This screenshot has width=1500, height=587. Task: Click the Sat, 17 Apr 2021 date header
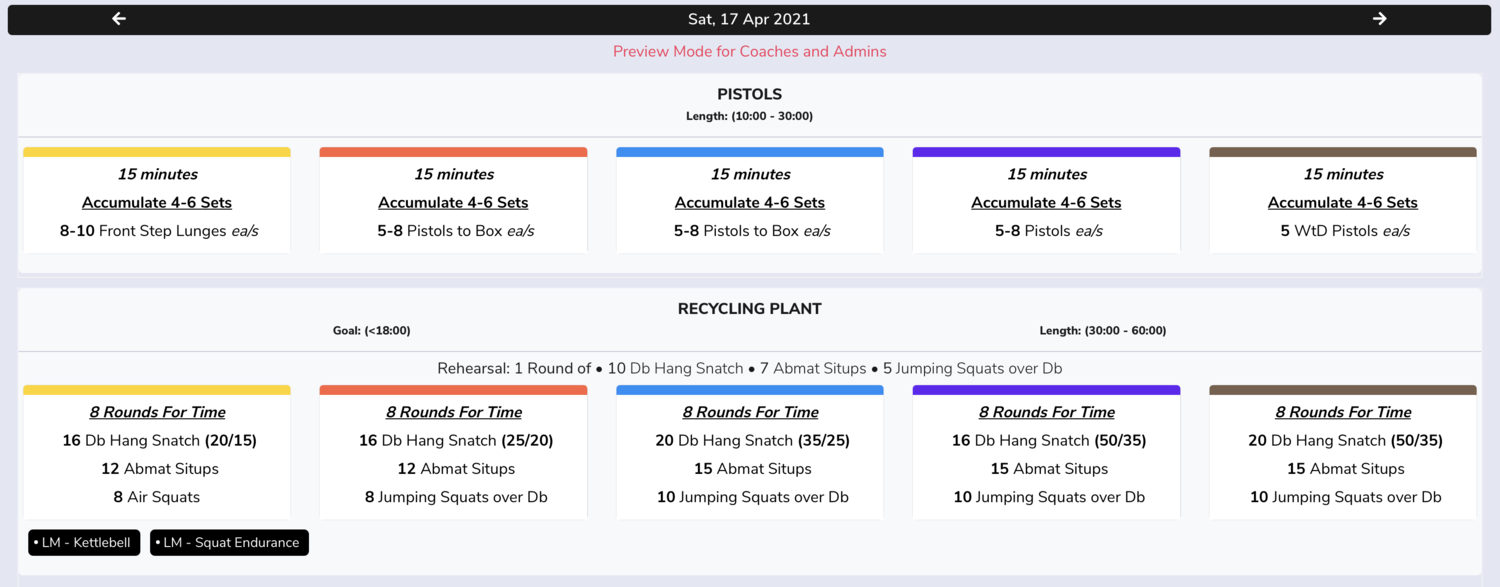749,19
